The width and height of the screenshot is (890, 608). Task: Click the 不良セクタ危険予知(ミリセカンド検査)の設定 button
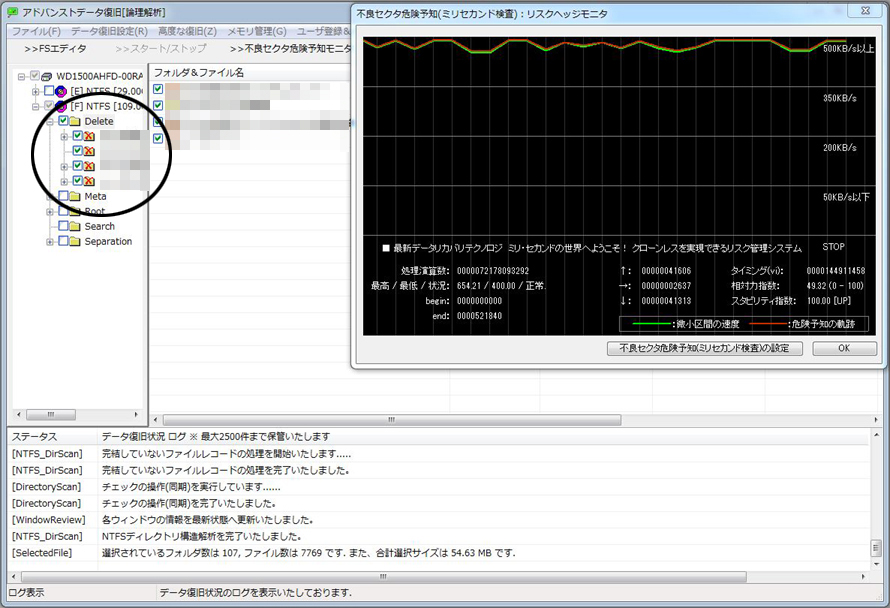704,348
